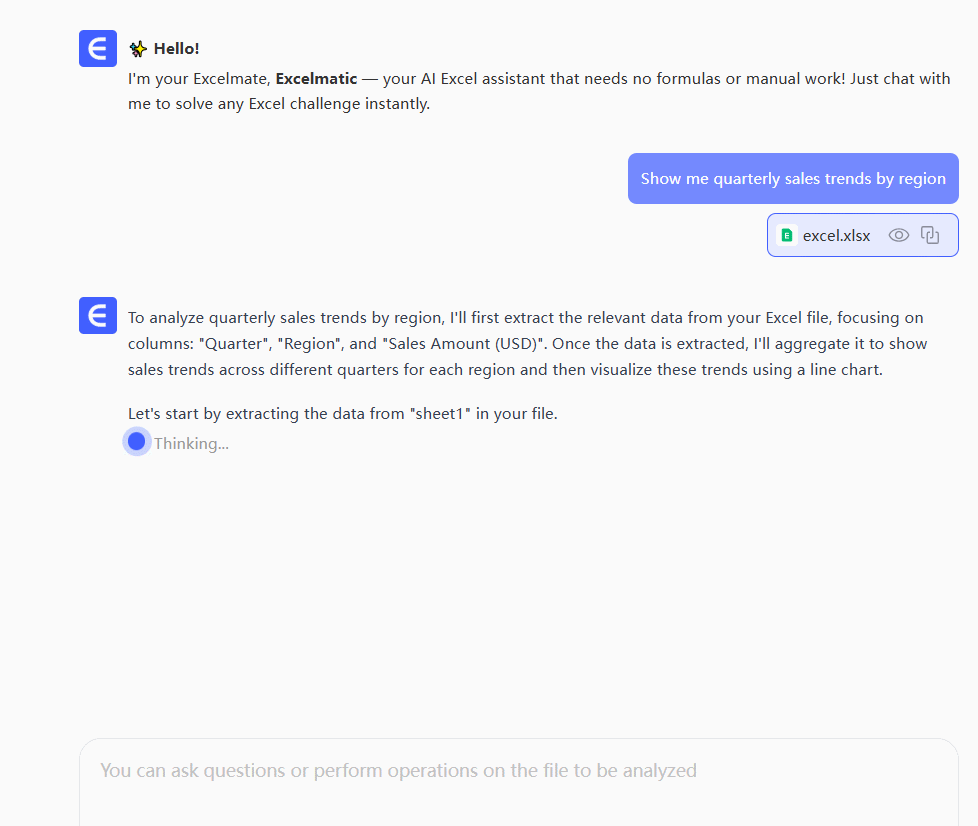Open the excel.xlsx file name
978x826 pixels.
coord(836,236)
